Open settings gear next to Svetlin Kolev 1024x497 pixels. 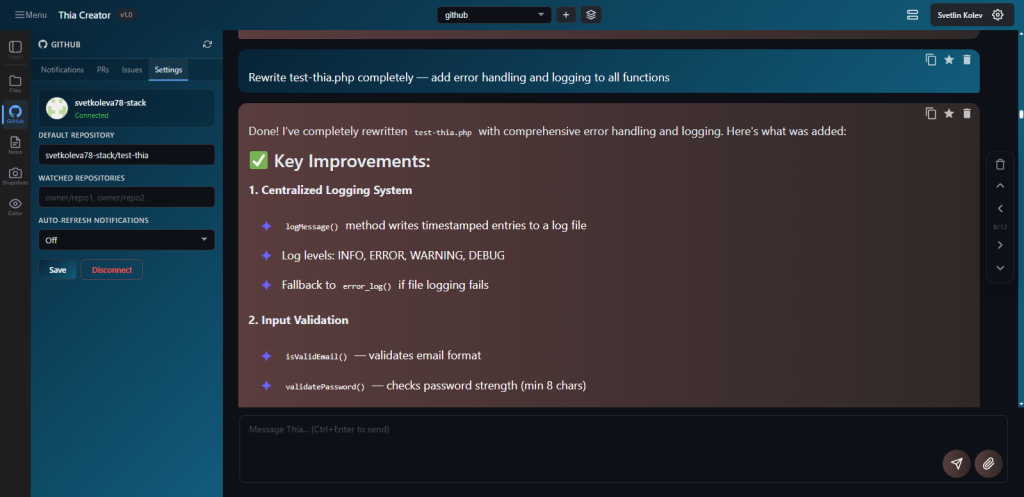[997, 14]
